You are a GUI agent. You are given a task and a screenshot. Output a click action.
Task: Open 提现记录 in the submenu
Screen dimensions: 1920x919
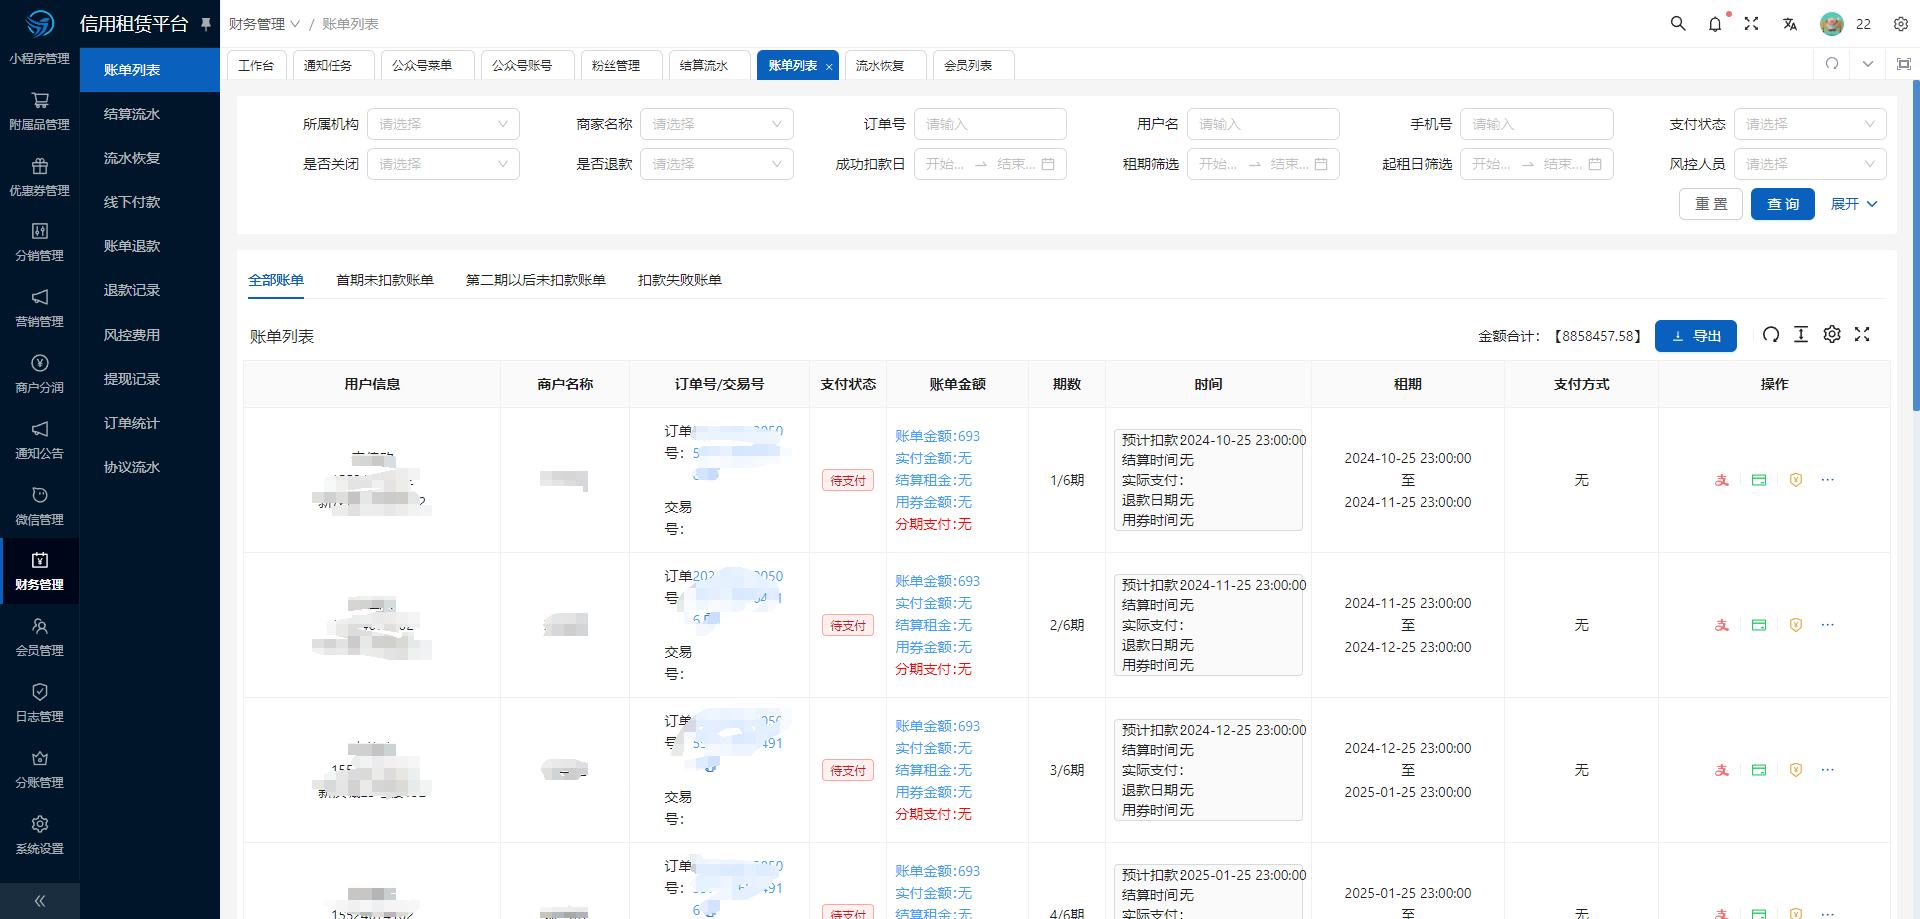150,379
